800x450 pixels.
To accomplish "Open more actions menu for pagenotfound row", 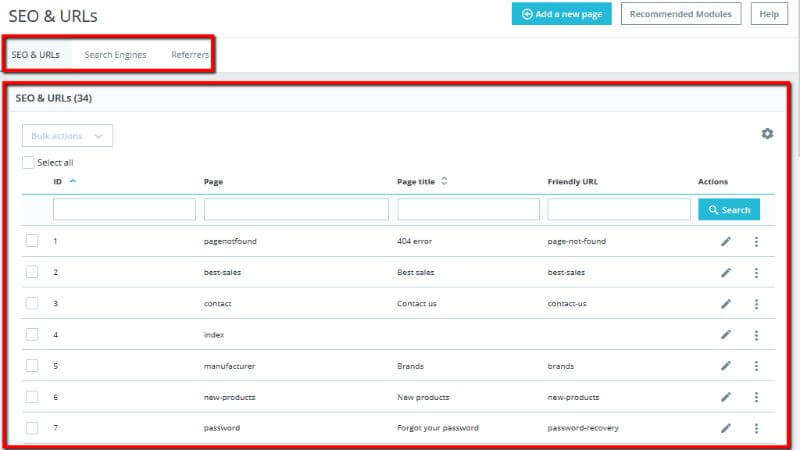I will (x=756, y=241).
